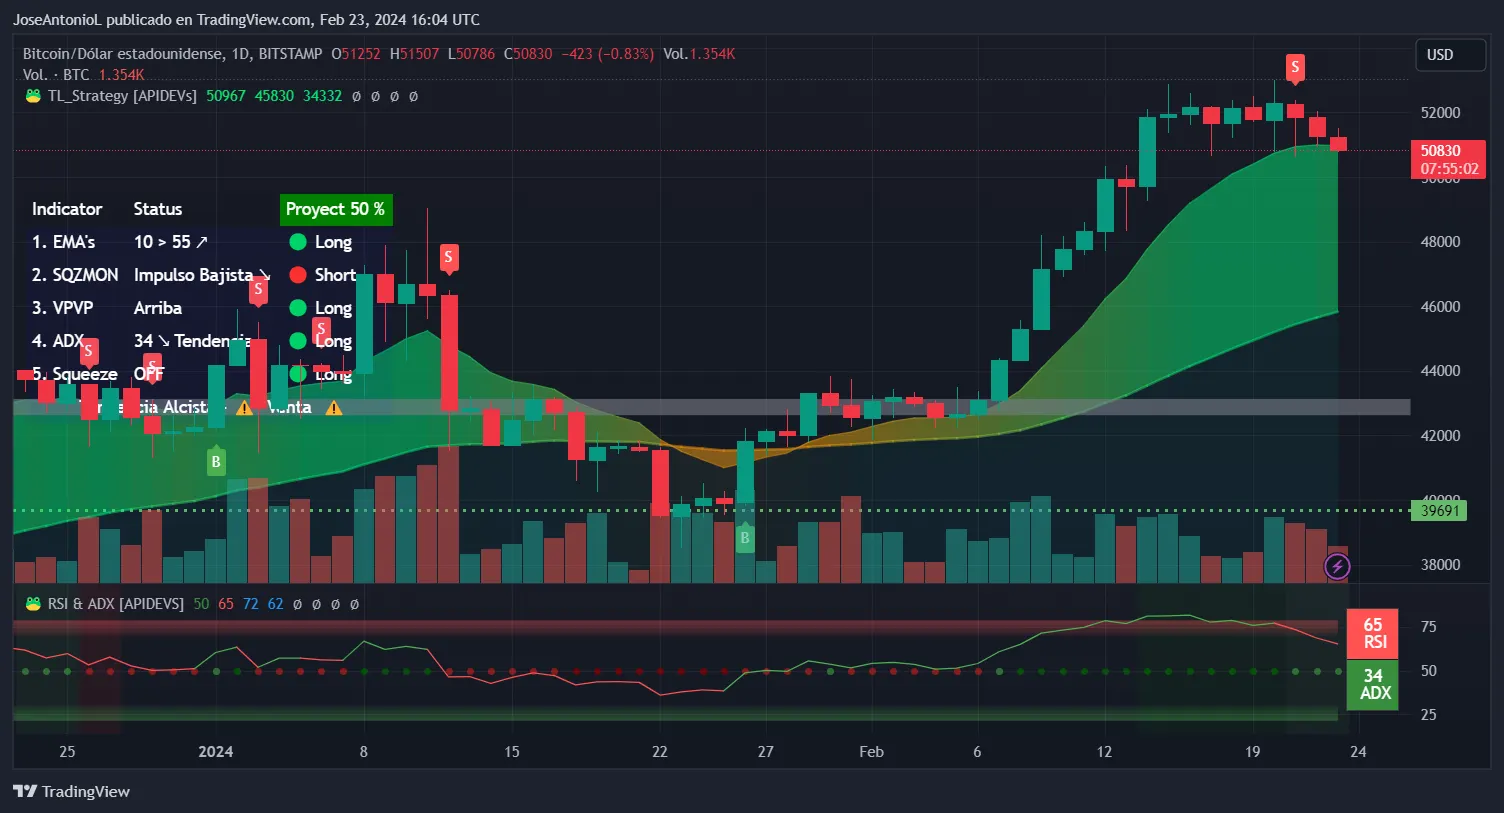Click the Status column header

point(158,209)
